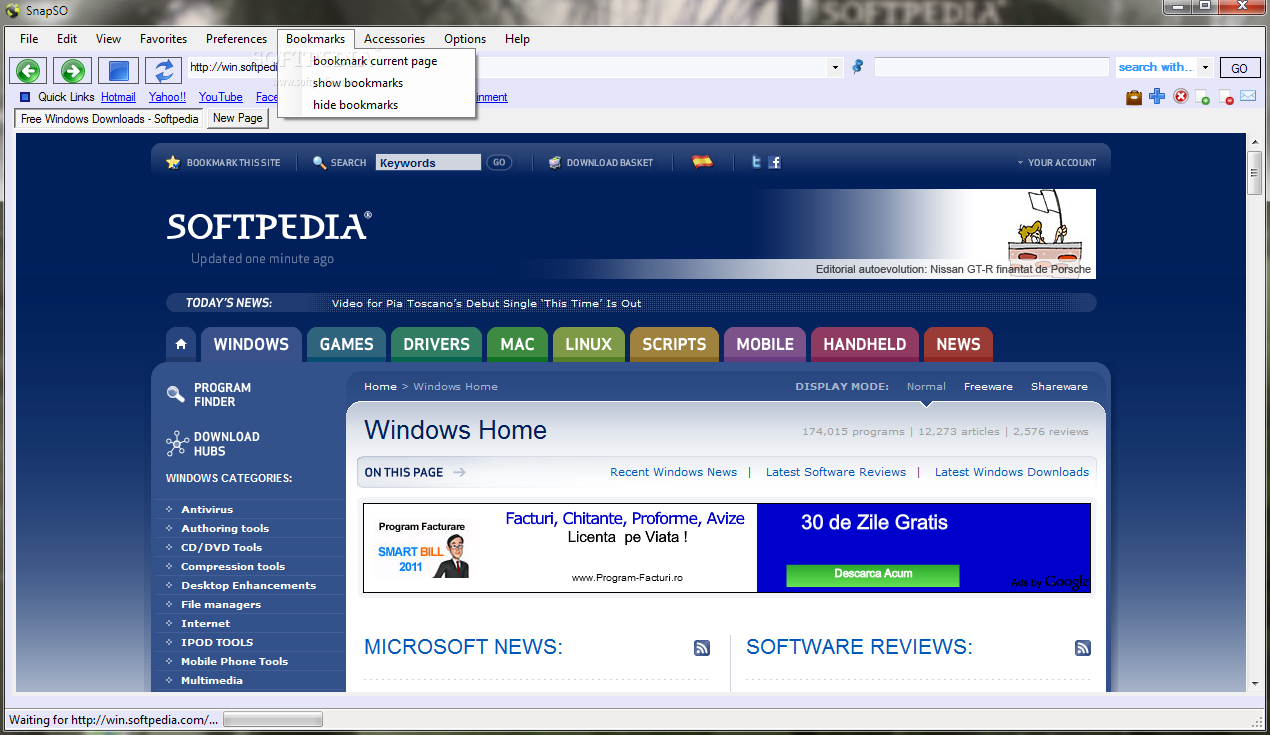Click the blue pushpin icon

pyautogui.click(x=857, y=67)
